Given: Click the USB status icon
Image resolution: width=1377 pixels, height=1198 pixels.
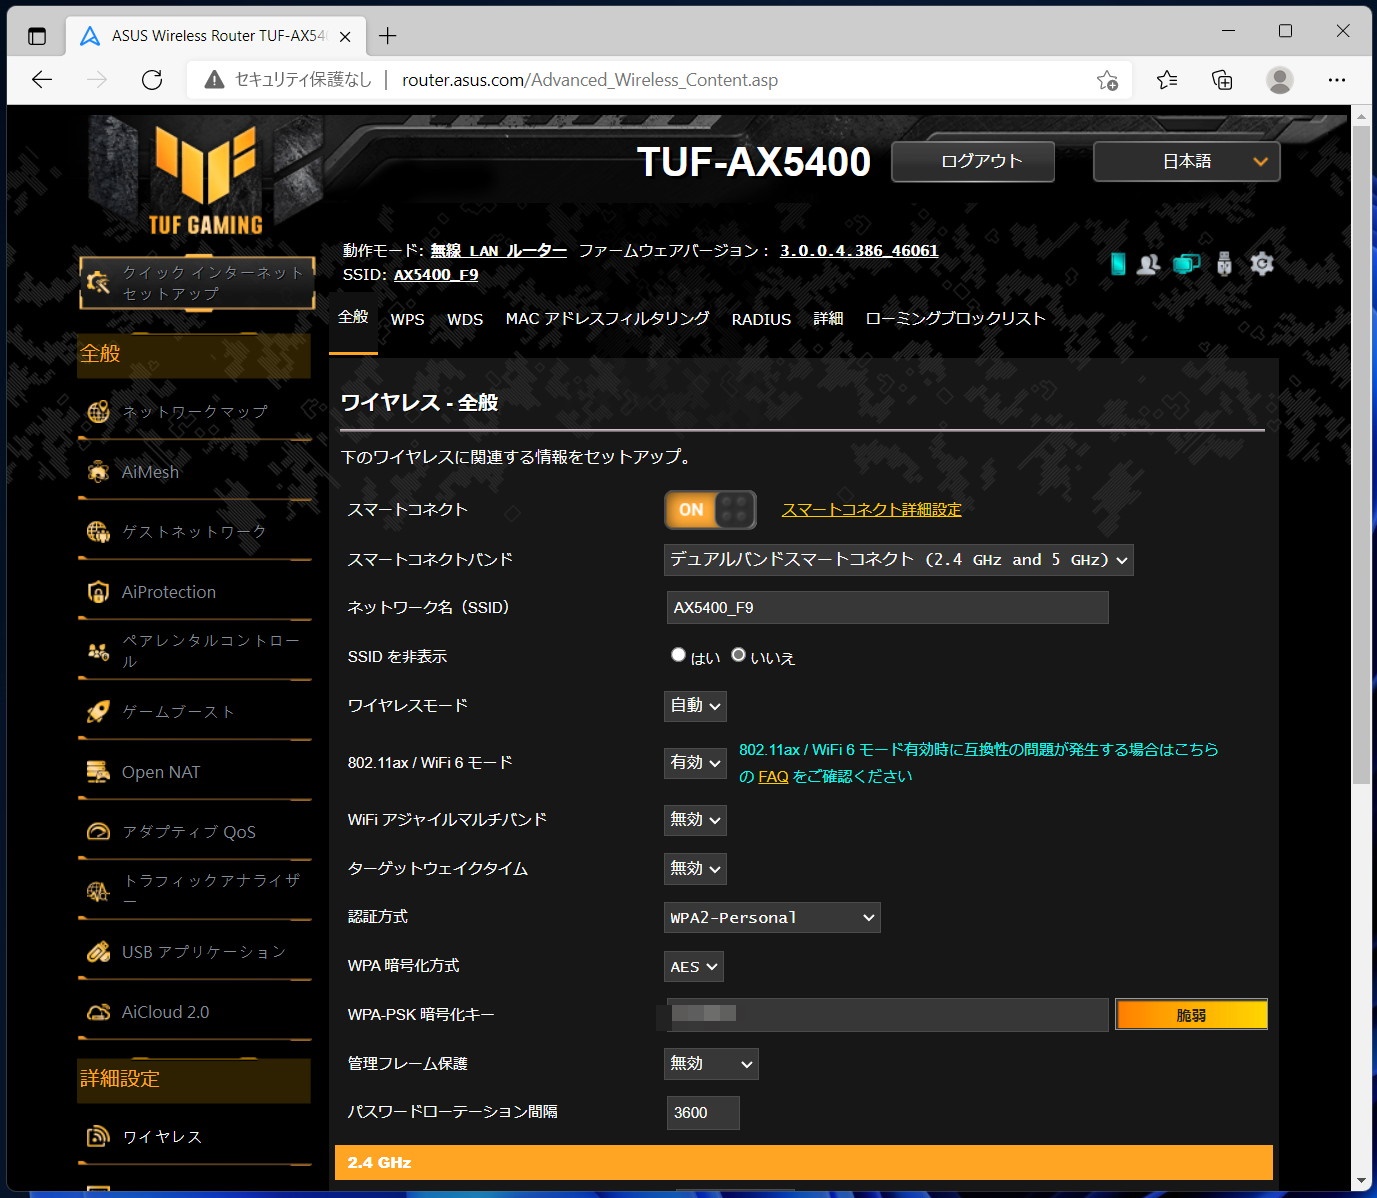Looking at the screenshot, I should [x=1224, y=264].
